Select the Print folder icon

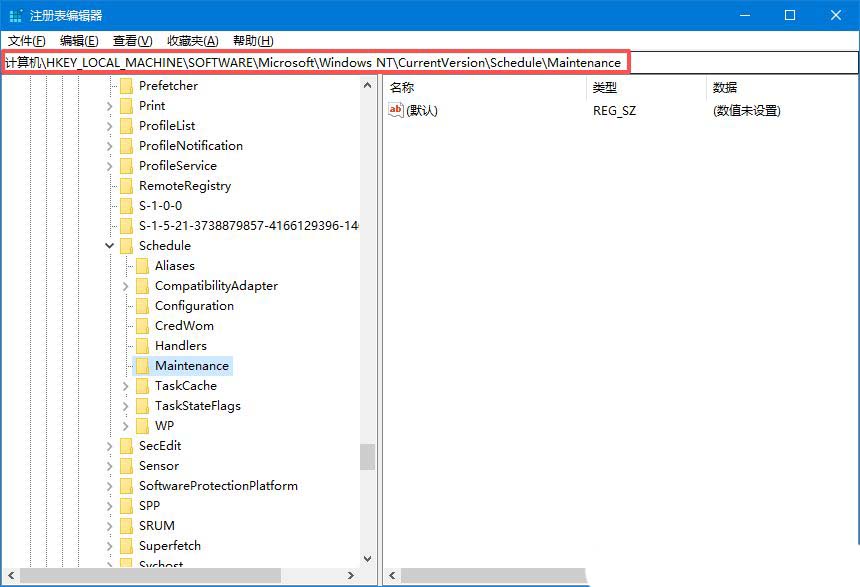[x=126, y=106]
